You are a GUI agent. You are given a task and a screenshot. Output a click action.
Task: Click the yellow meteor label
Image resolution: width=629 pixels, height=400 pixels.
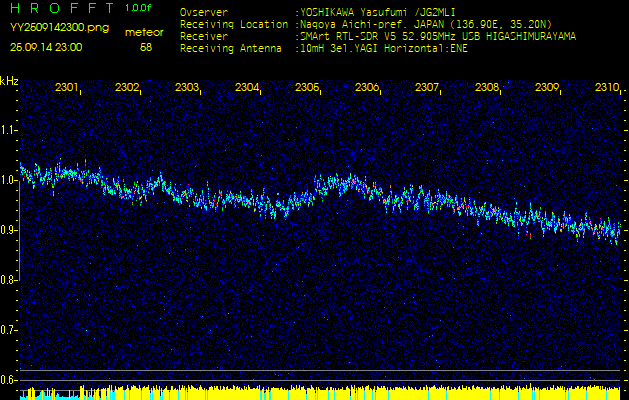pos(146,32)
